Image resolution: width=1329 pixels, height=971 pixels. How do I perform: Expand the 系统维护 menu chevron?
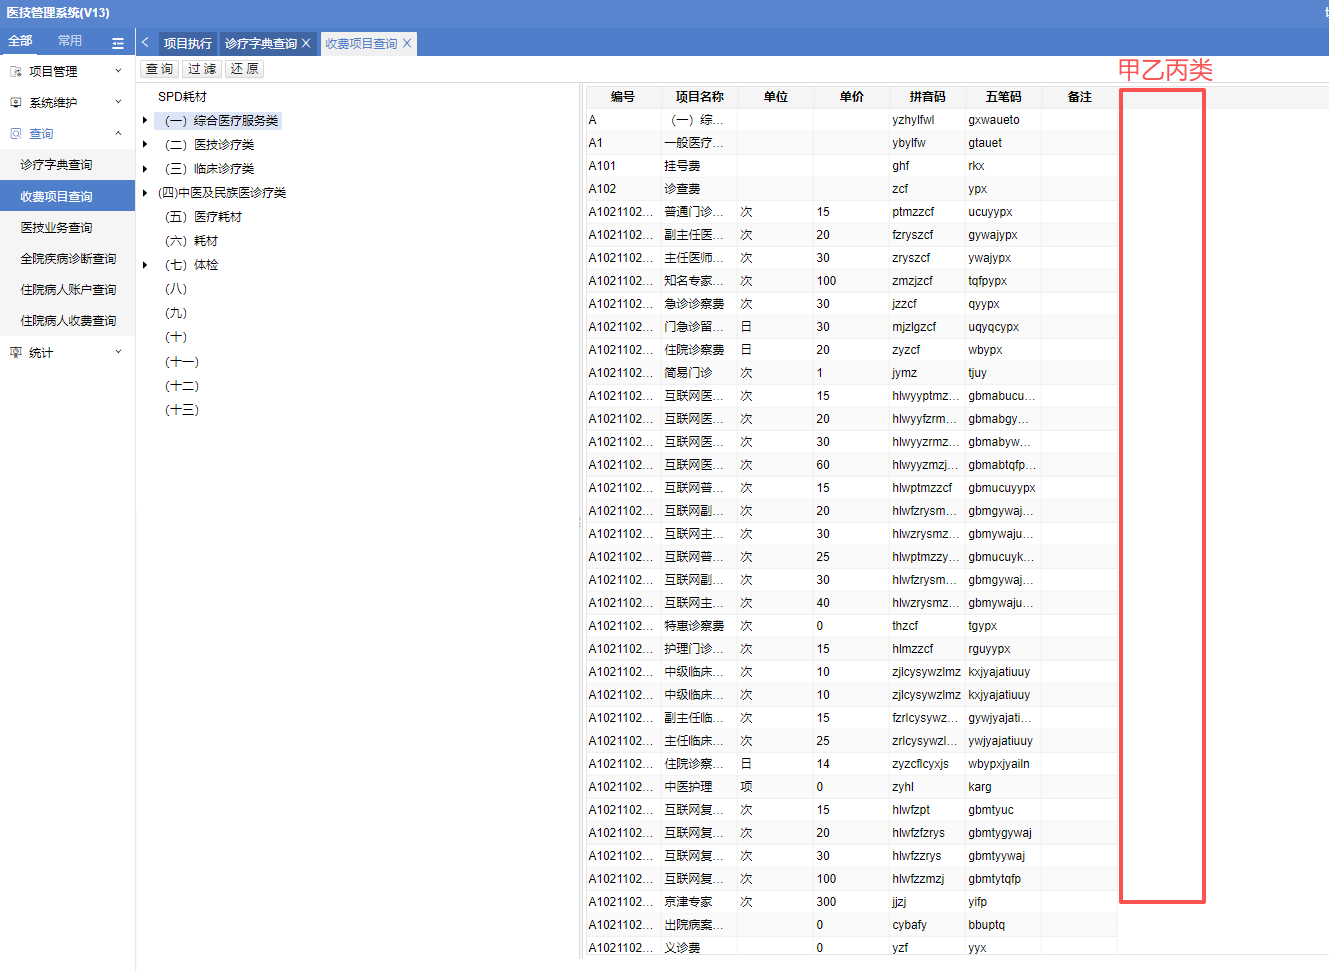[118, 102]
